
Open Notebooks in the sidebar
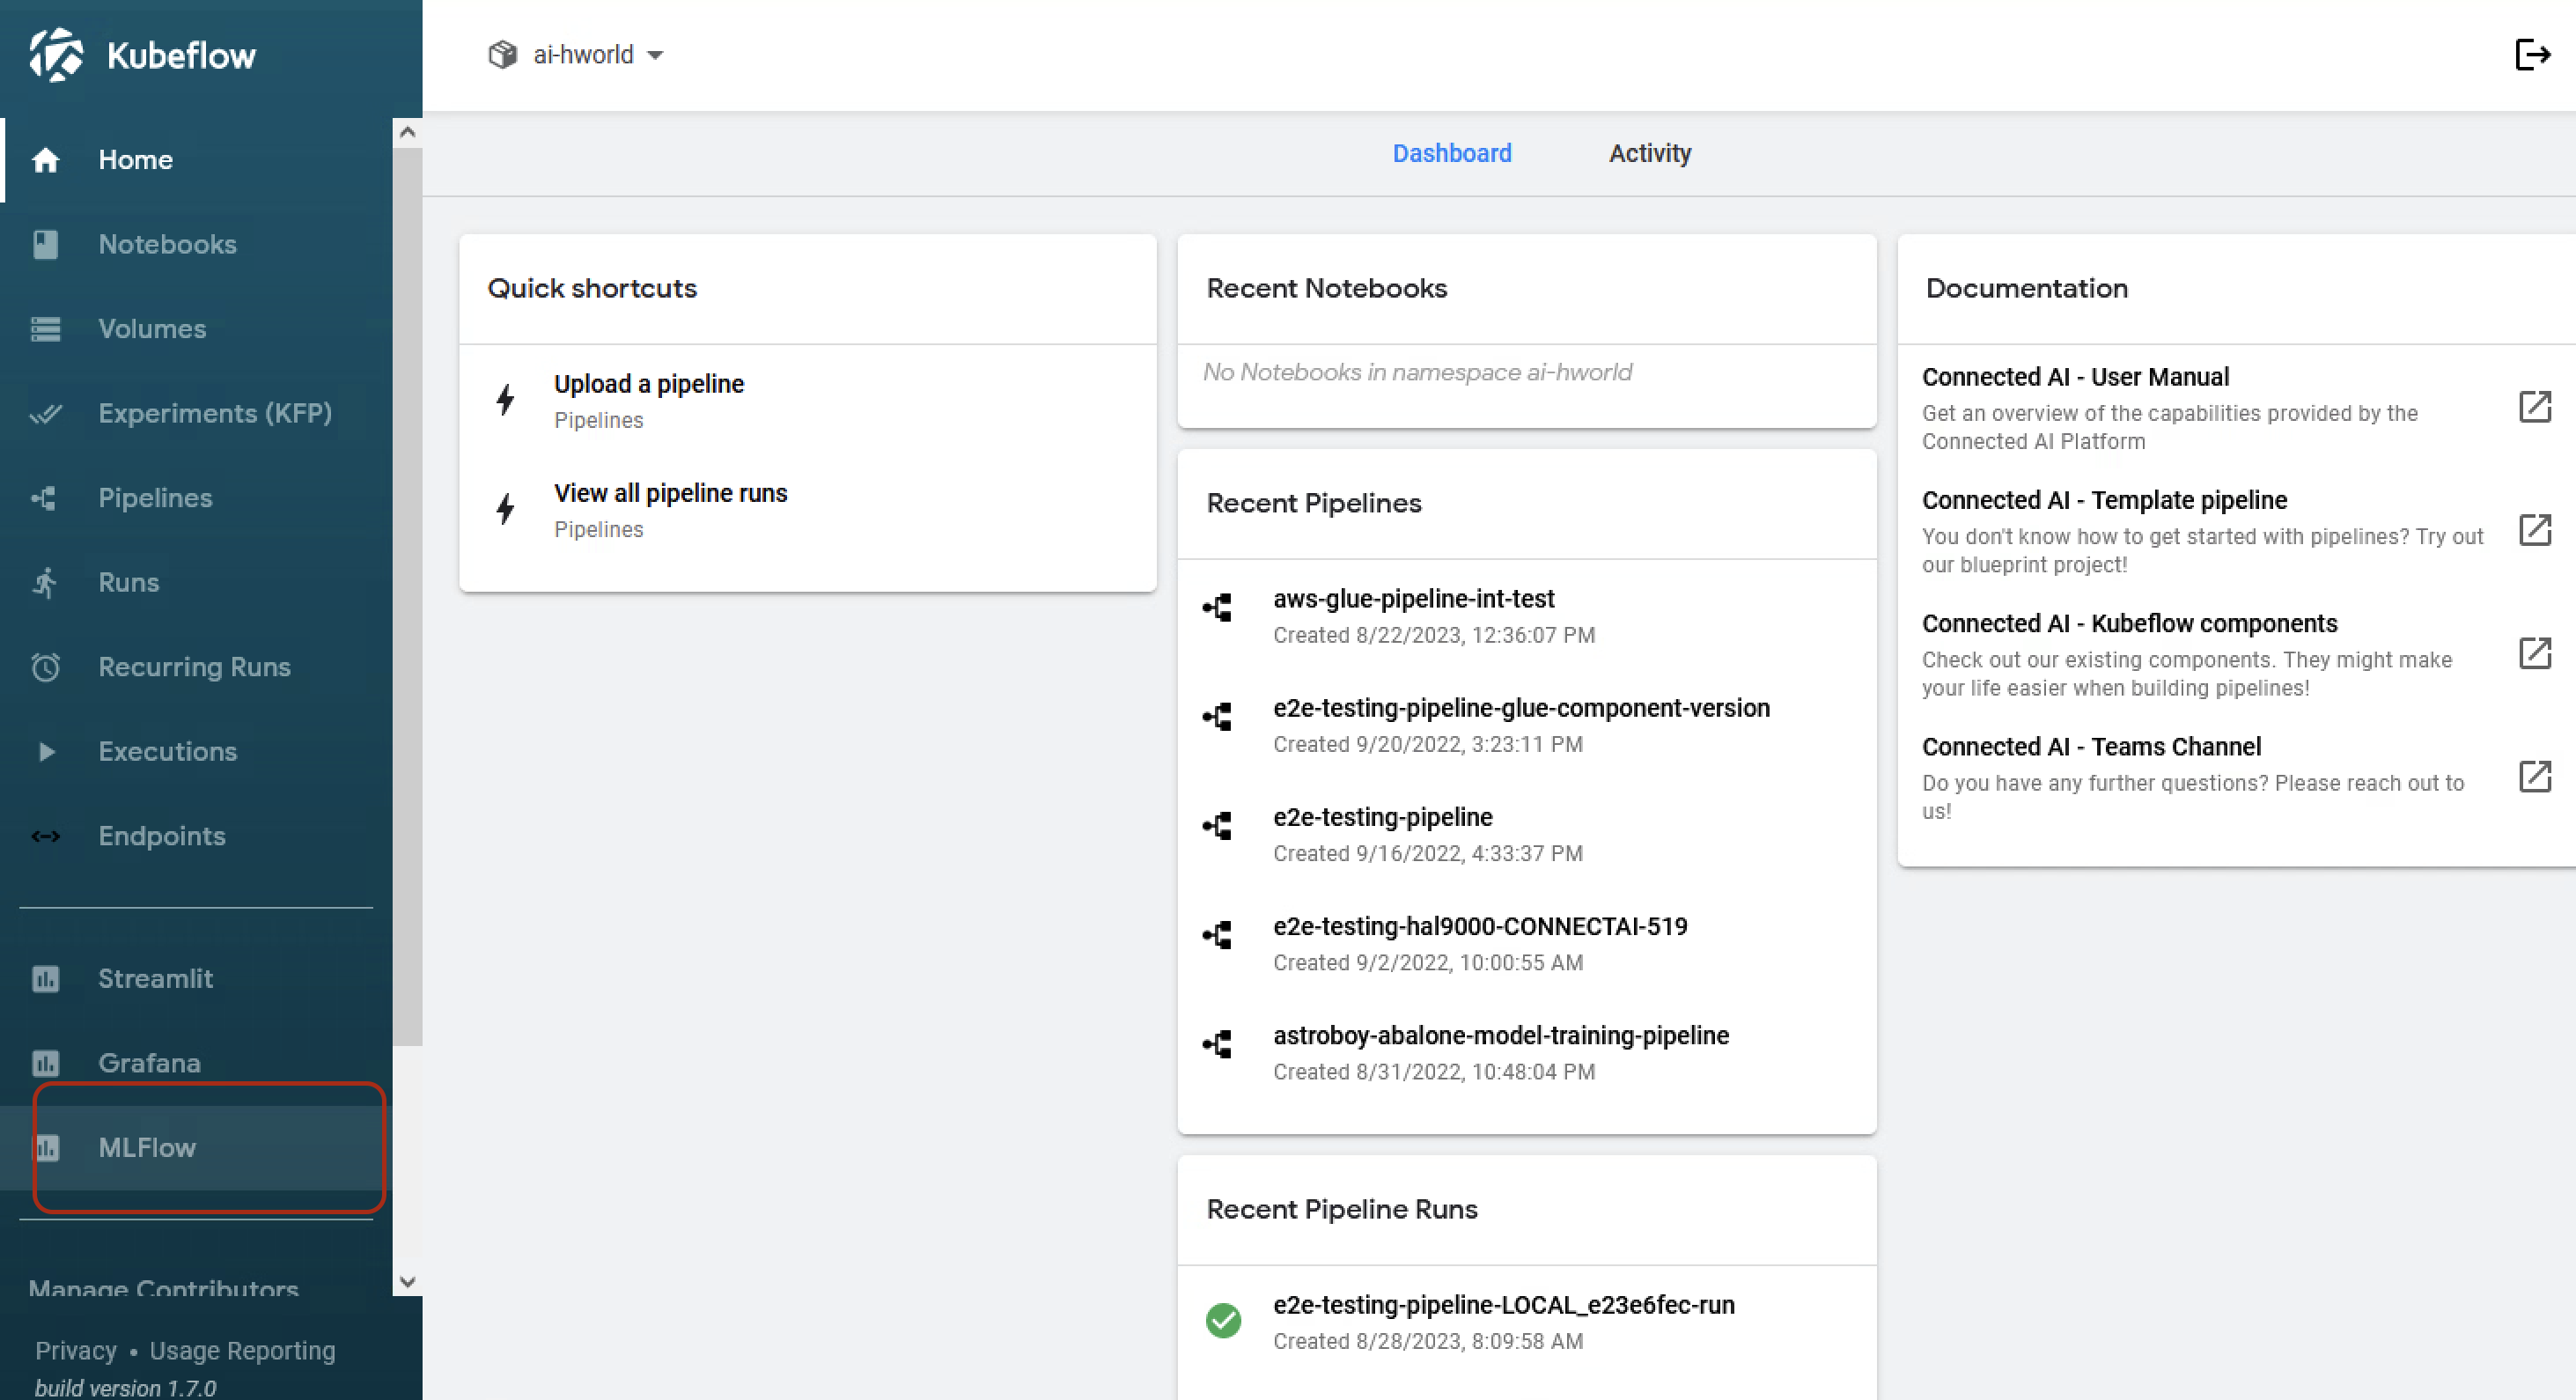tap(198, 244)
